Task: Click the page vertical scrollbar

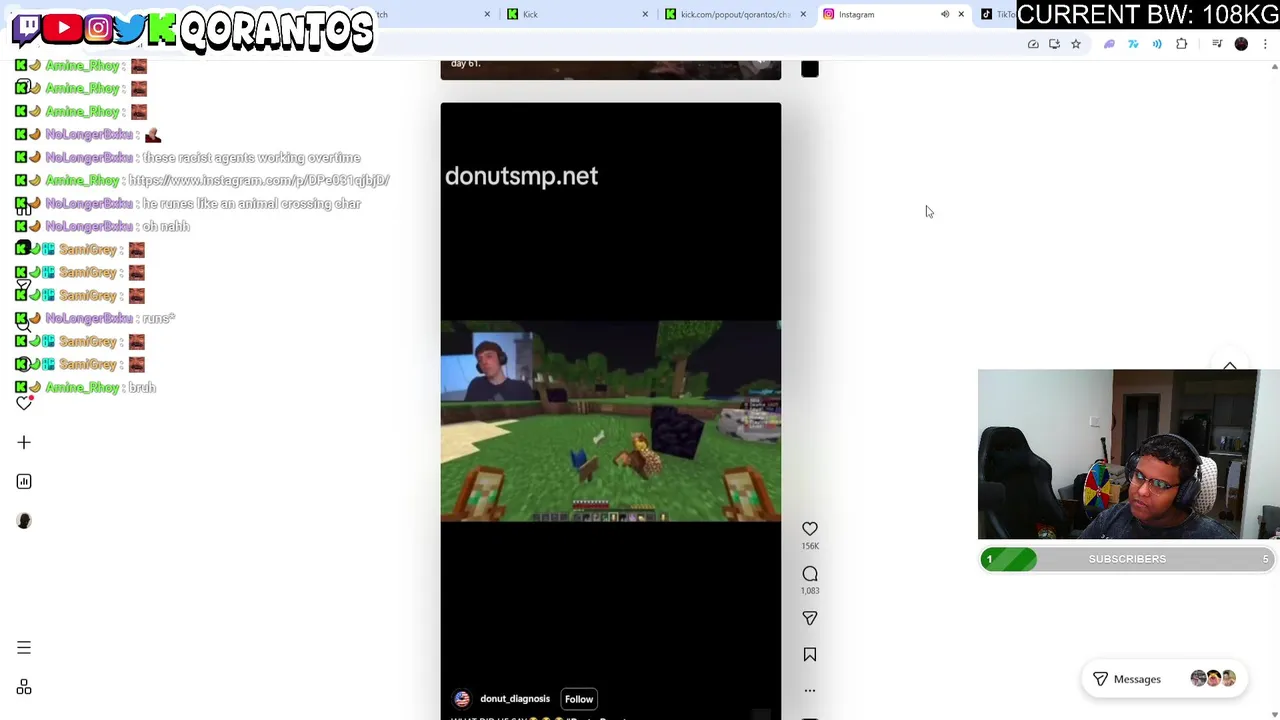Action: coord(1274,390)
